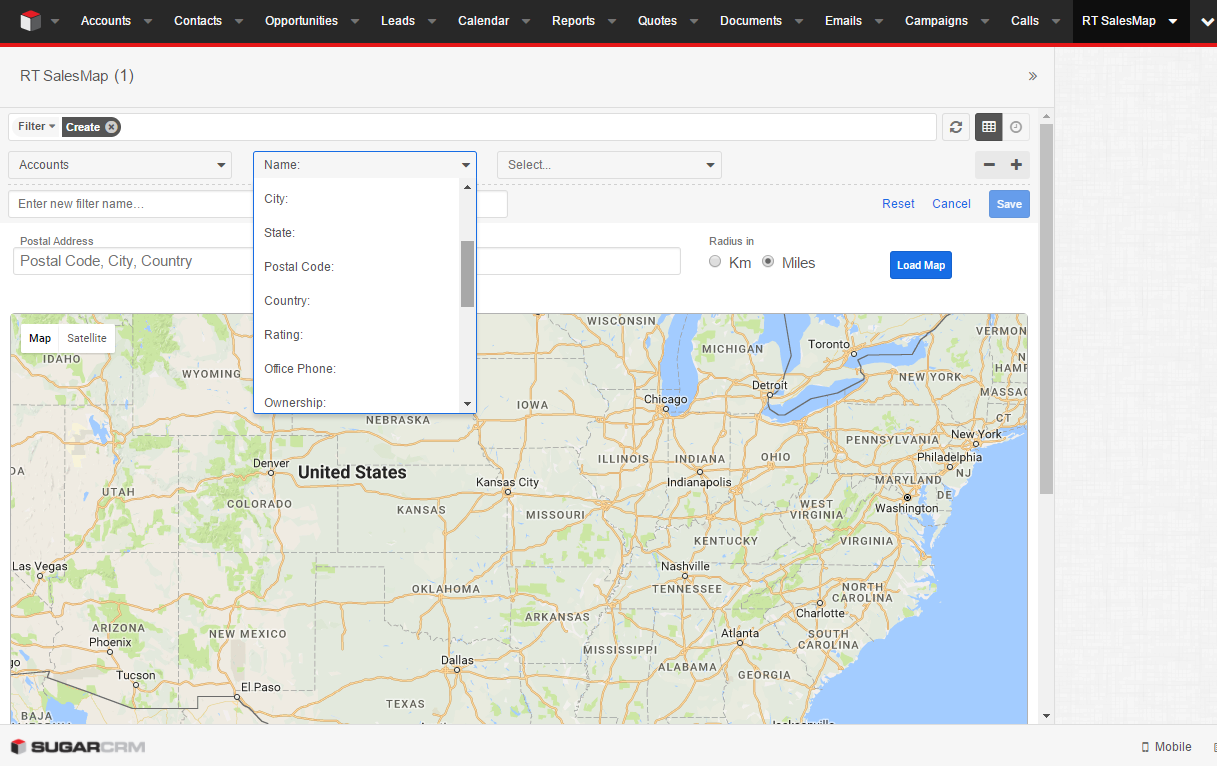Image resolution: width=1217 pixels, height=766 pixels.
Task: Click the Load Map button
Action: (x=921, y=265)
